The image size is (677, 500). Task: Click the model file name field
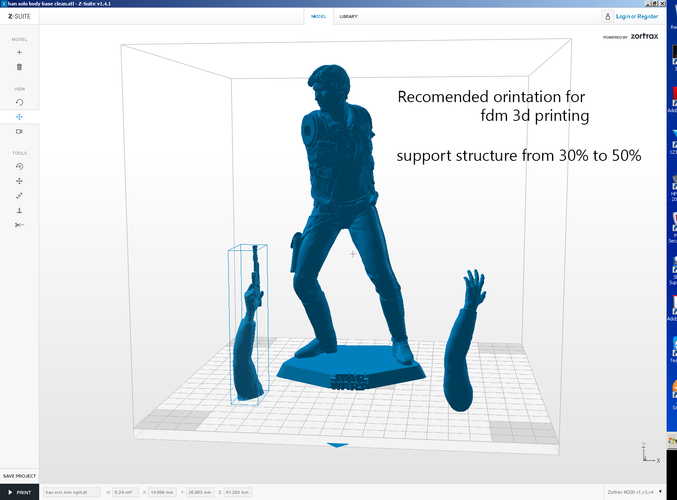click(x=72, y=492)
